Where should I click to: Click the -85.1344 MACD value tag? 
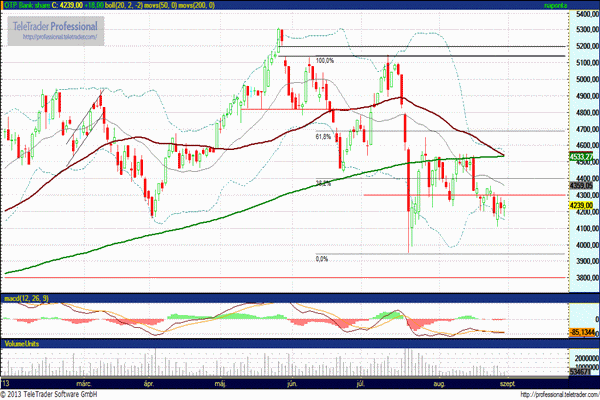pyautogui.click(x=583, y=333)
